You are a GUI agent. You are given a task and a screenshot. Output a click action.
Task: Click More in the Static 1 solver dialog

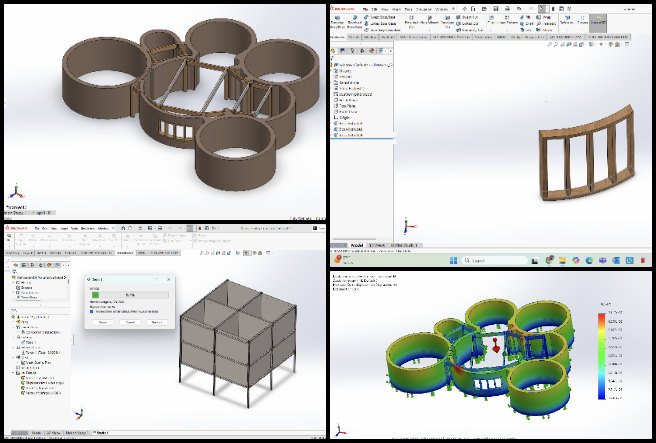[157, 323]
